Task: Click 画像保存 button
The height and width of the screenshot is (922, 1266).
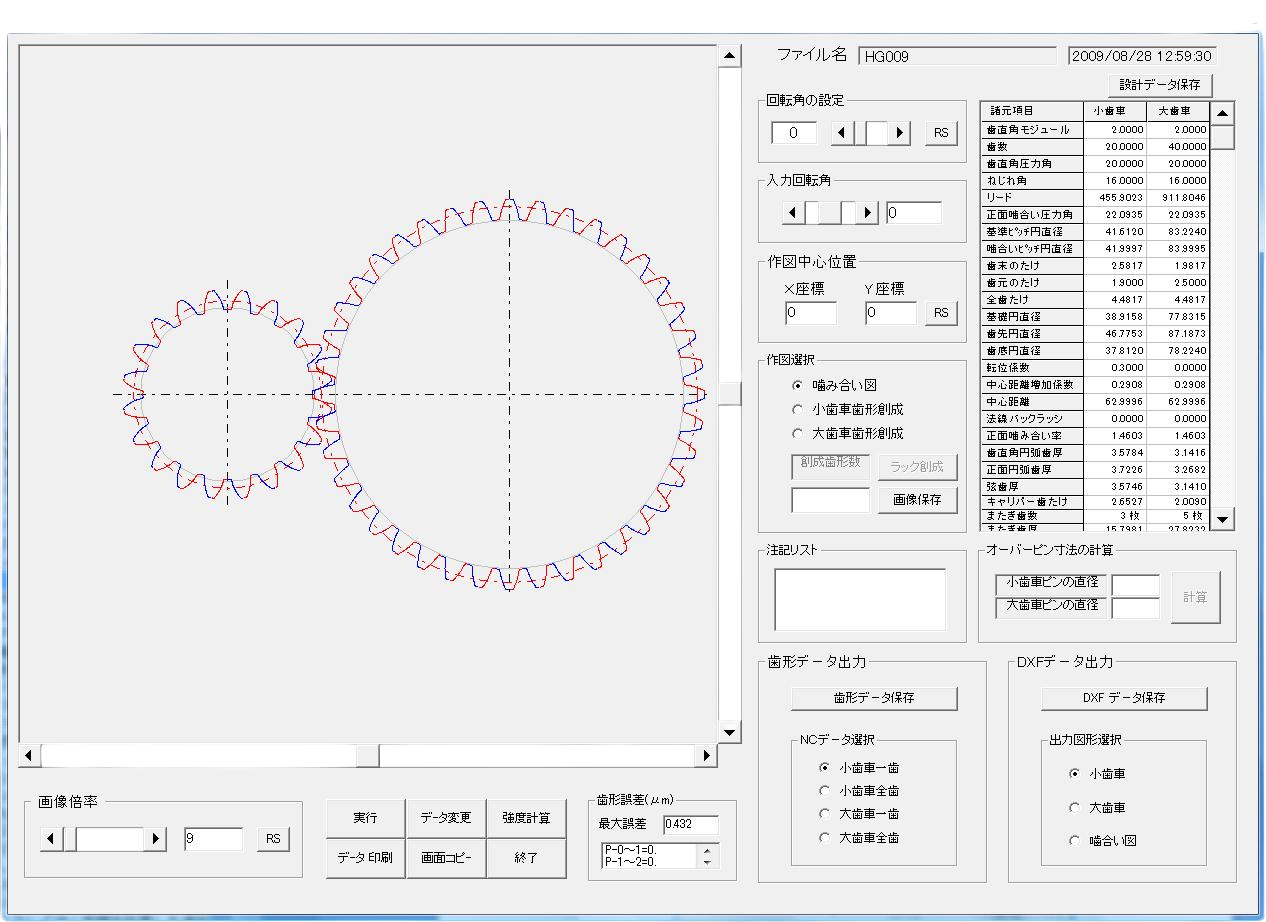Action: pyautogui.click(x=918, y=499)
